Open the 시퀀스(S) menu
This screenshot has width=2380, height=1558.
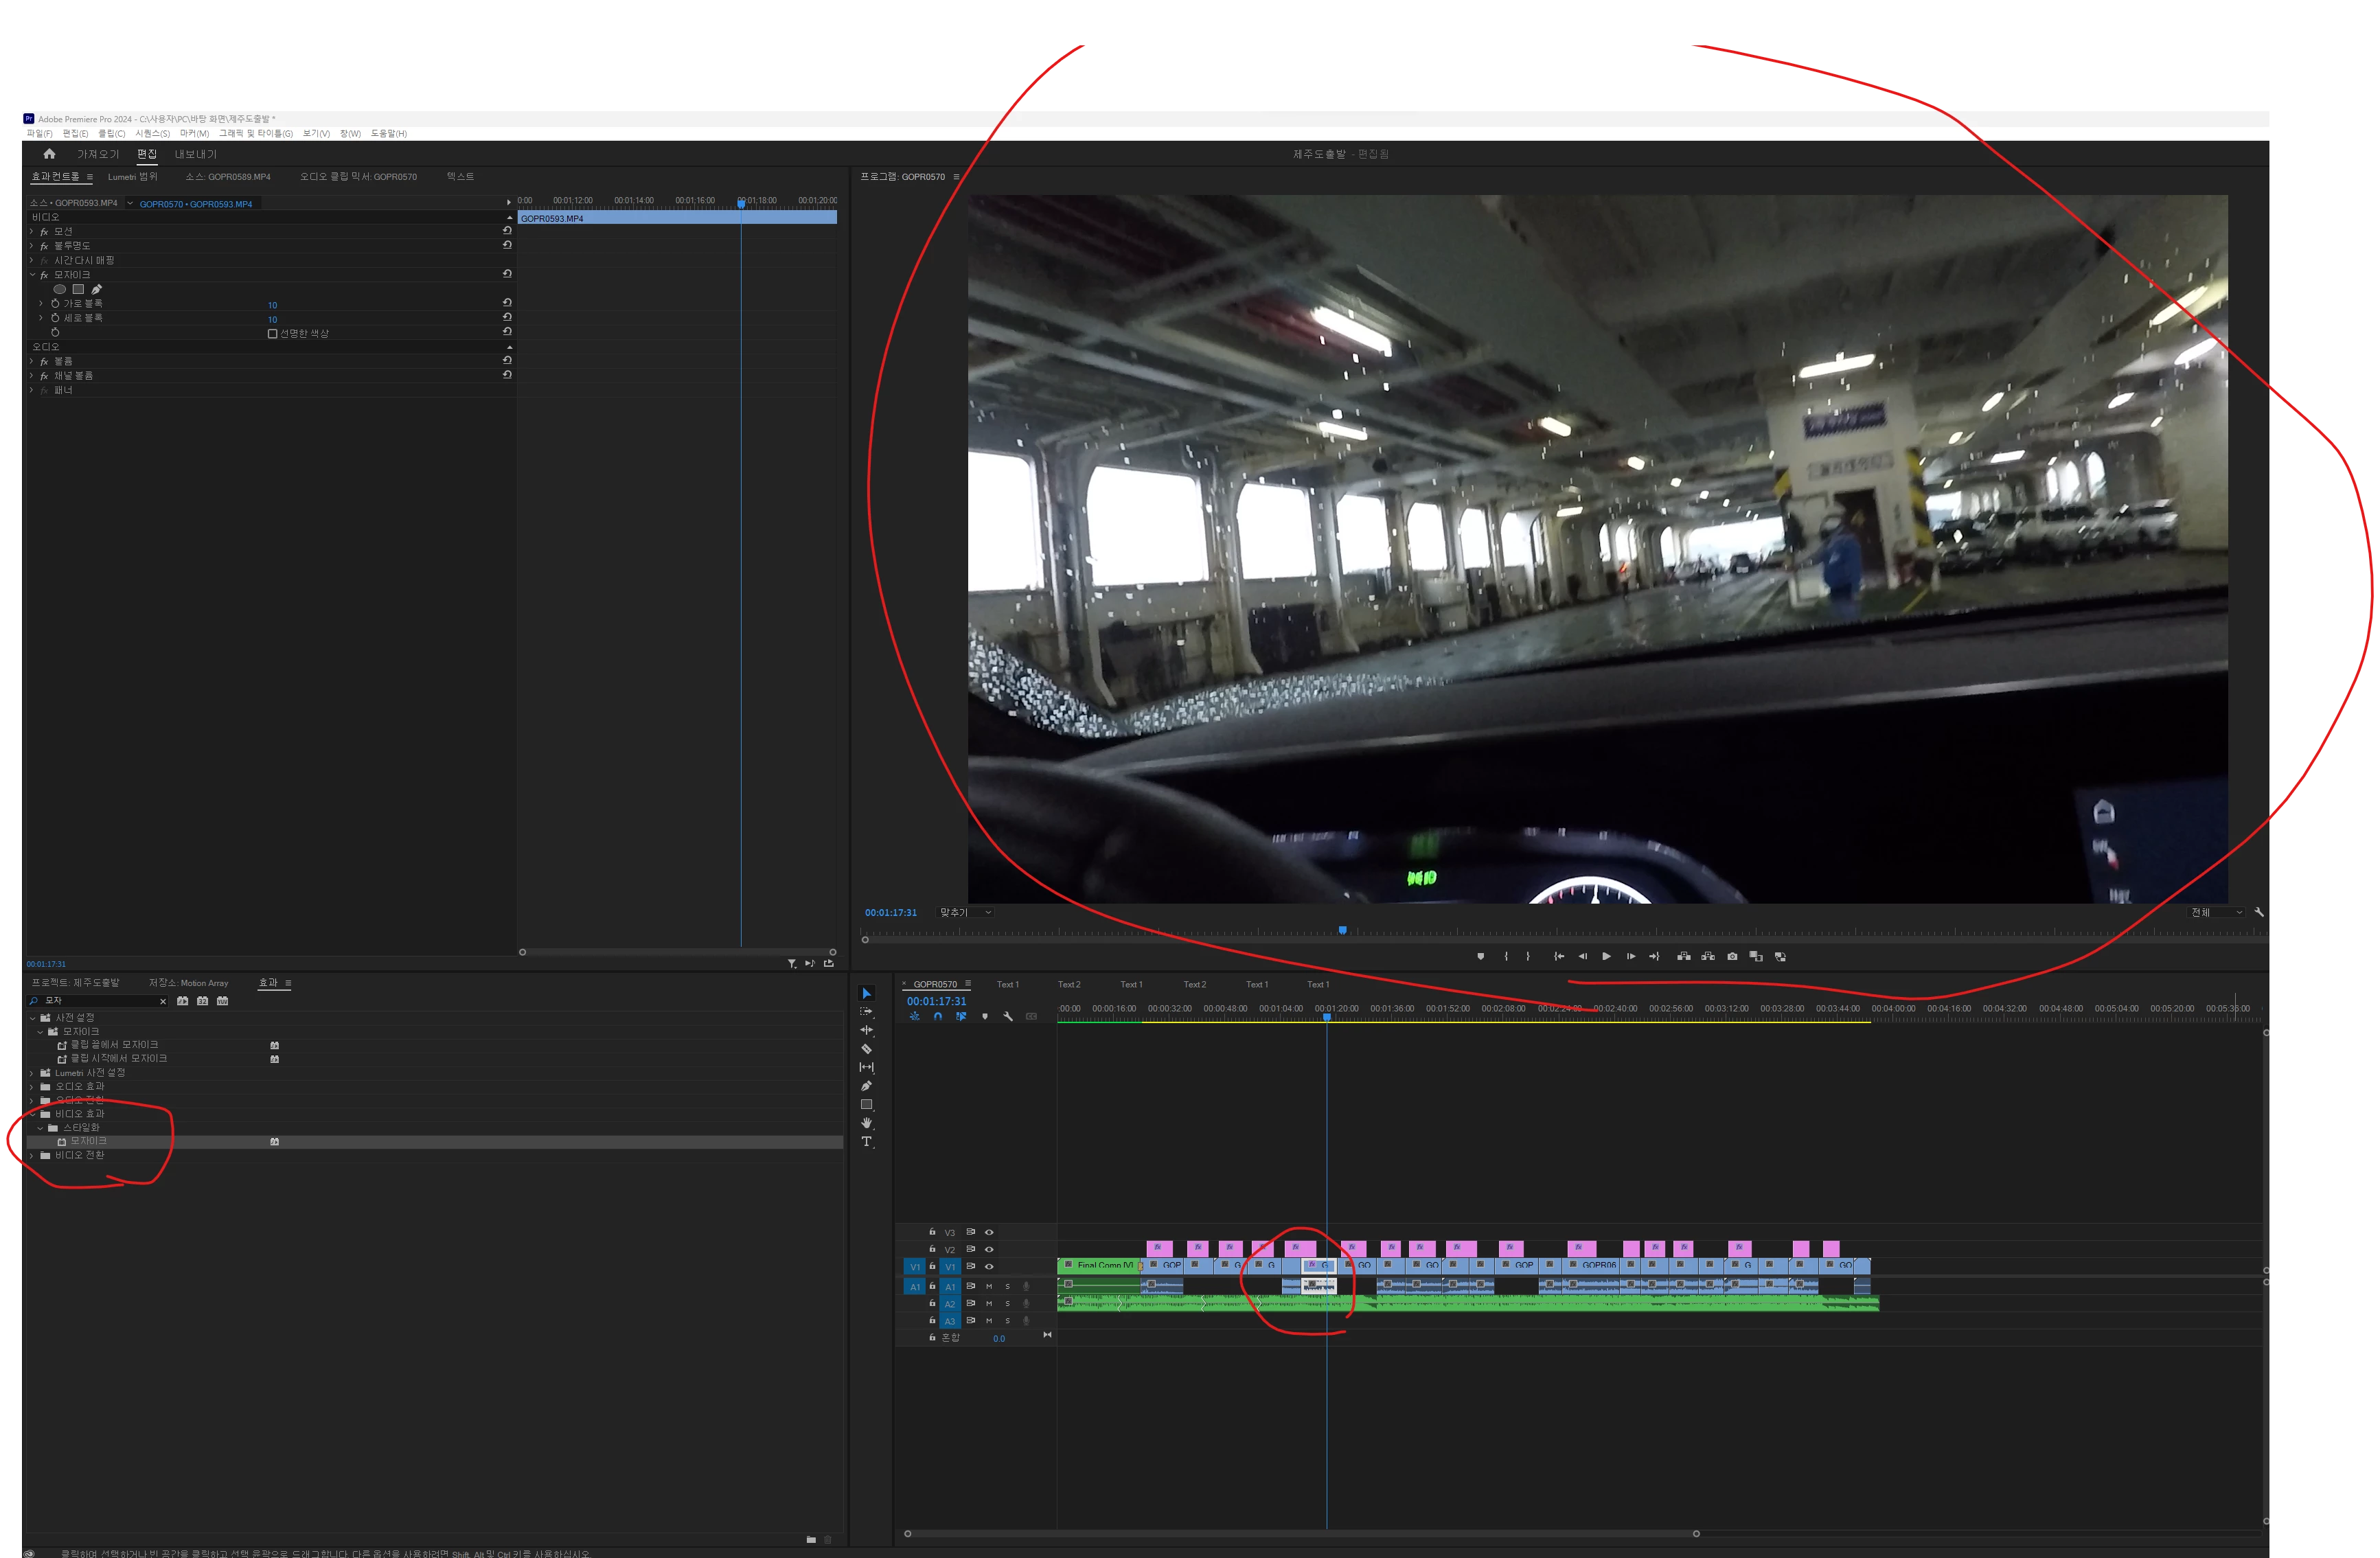tap(152, 133)
